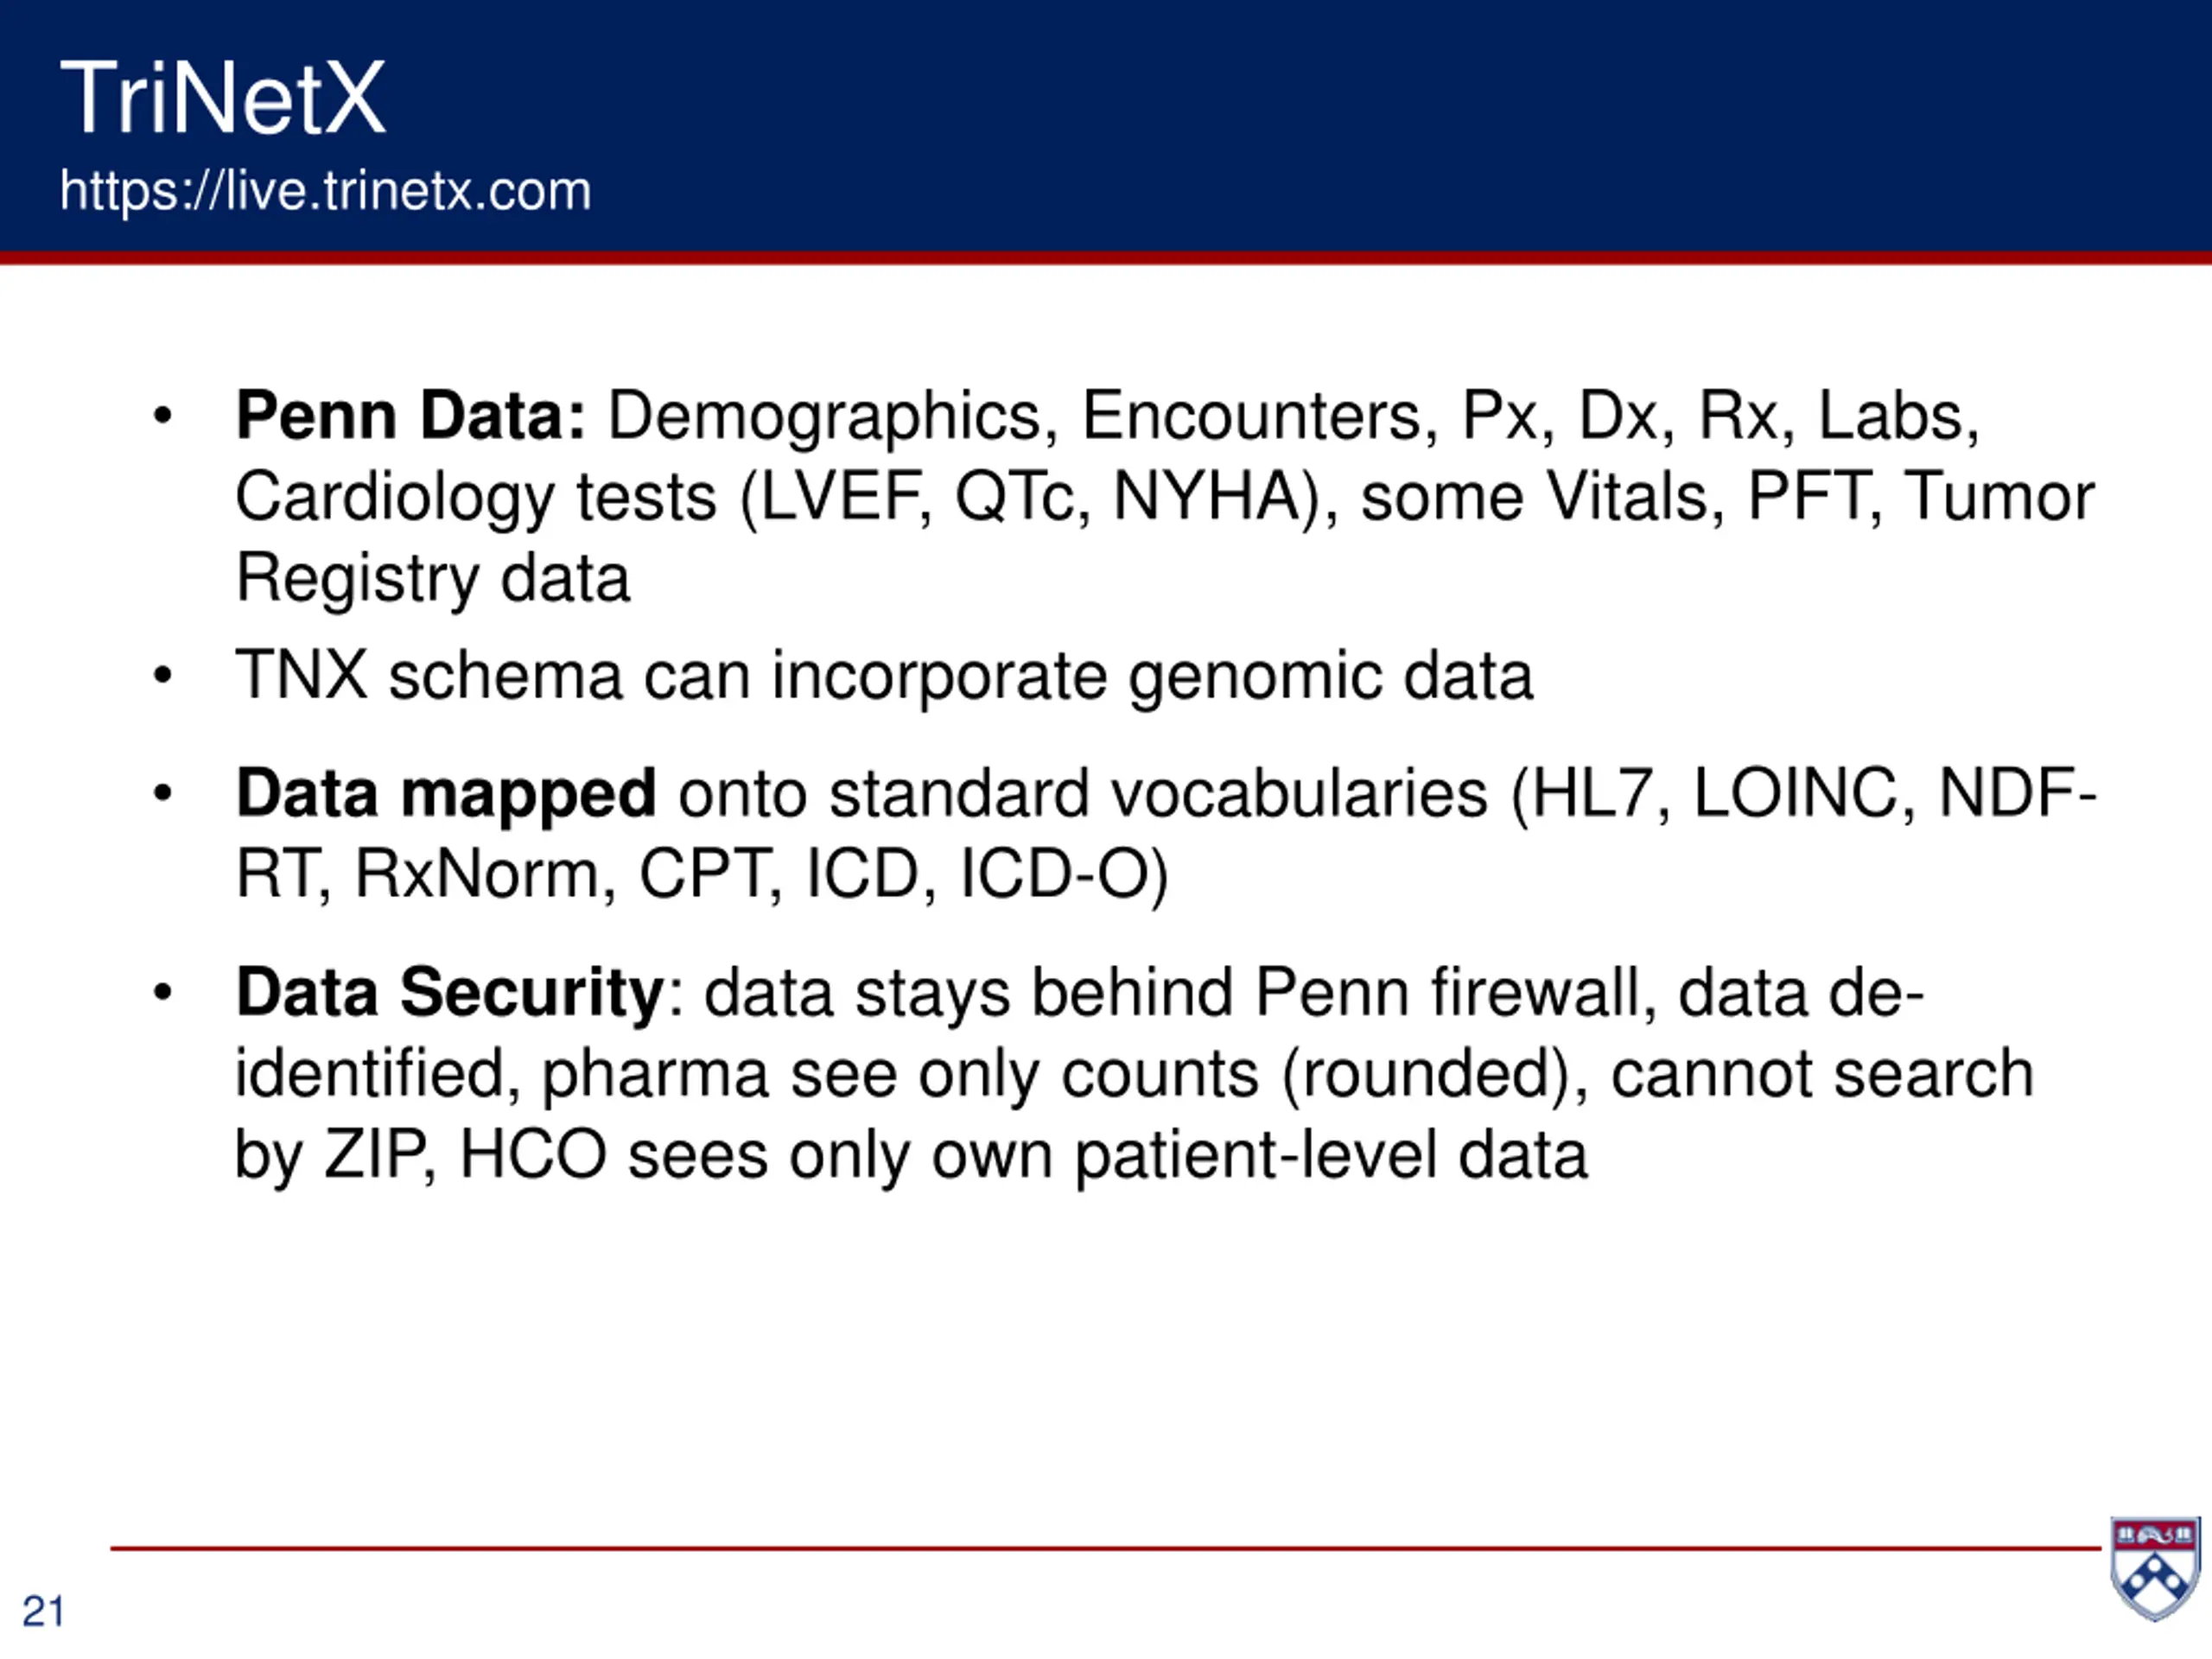Click the phrase HCO sees only own

click(x=755, y=1155)
